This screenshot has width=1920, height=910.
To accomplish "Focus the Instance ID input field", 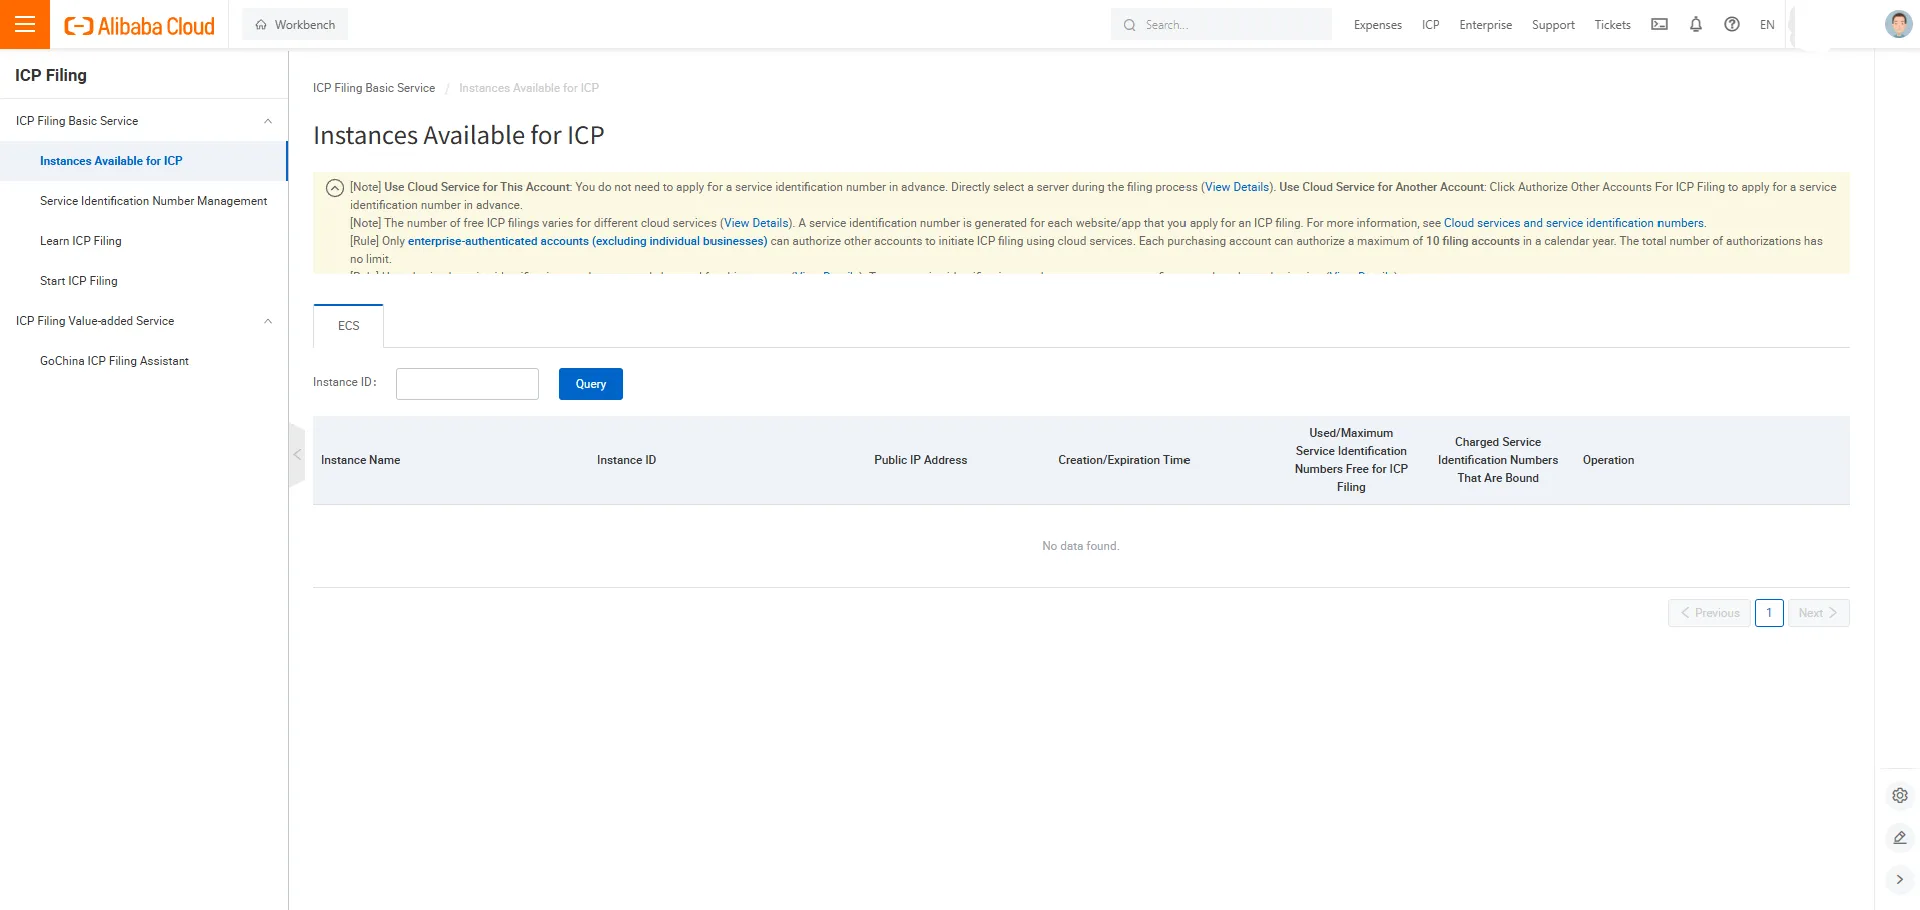I will click(x=467, y=384).
